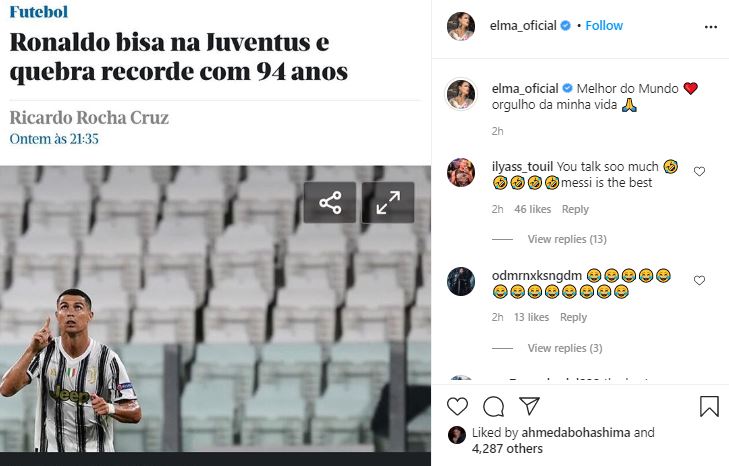Click the share icon on the image
This screenshot has height=466, width=729.
coord(330,203)
